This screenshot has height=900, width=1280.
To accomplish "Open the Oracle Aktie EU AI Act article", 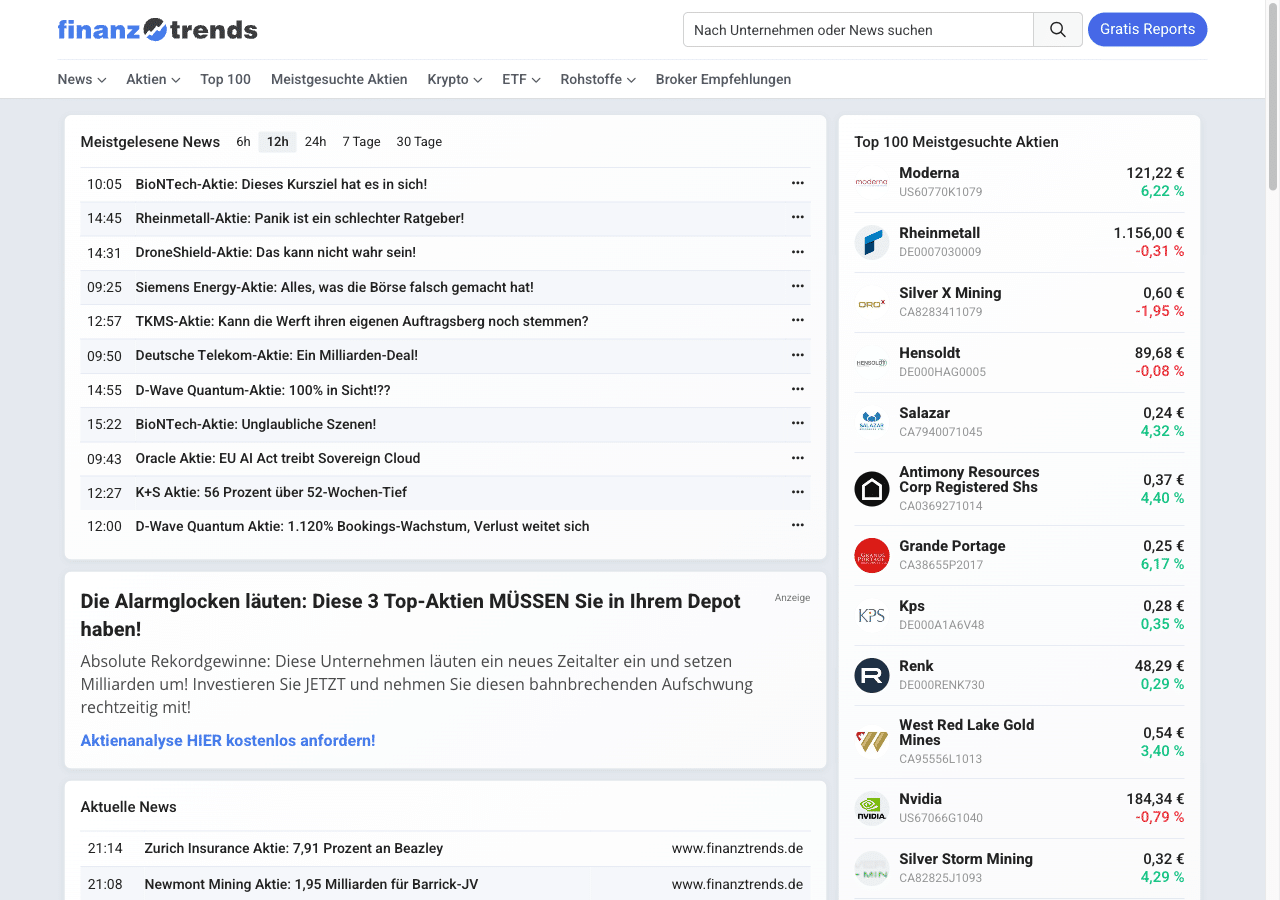I will coord(278,458).
